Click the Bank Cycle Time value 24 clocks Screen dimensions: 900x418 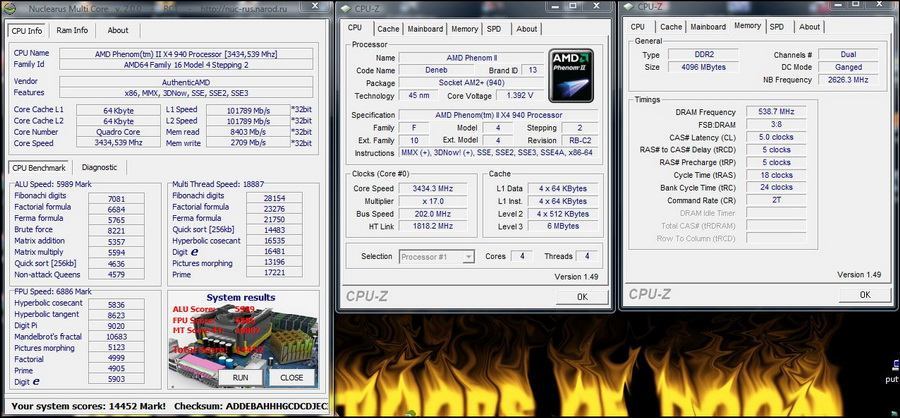click(x=776, y=188)
